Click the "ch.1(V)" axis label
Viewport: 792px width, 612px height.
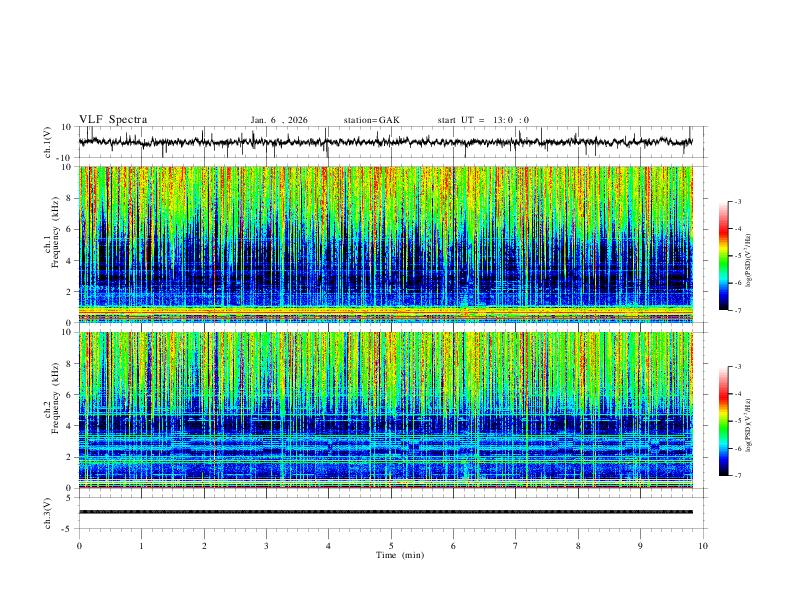48,142
